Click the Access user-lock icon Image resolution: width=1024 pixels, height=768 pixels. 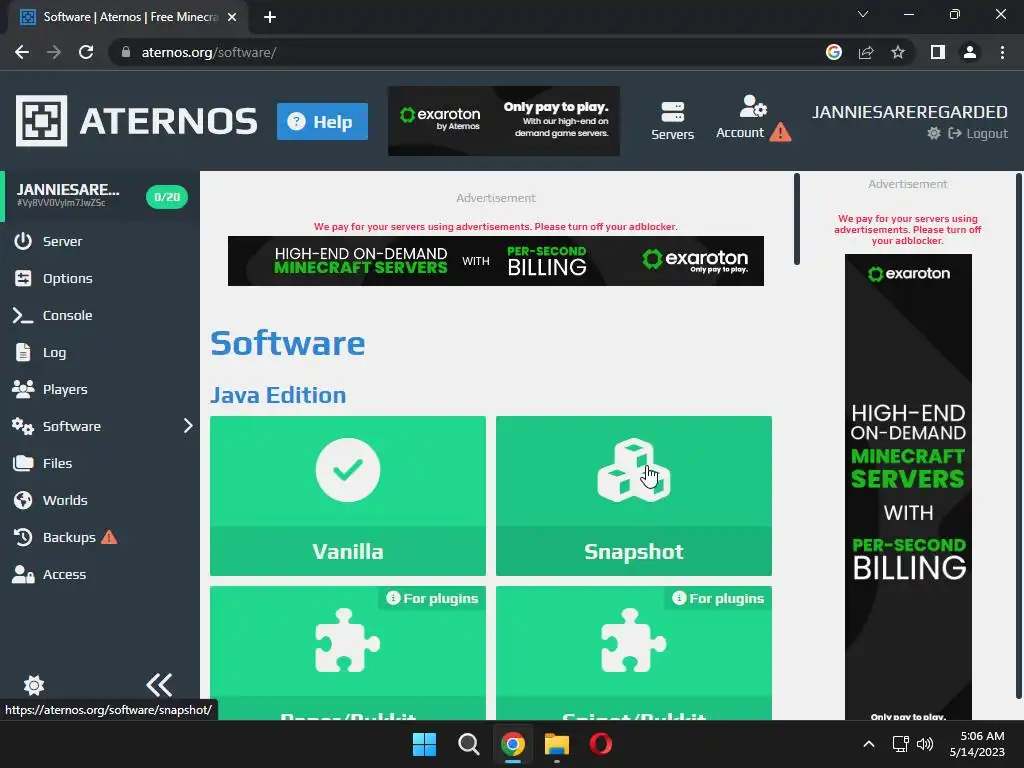[x=23, y=574]
